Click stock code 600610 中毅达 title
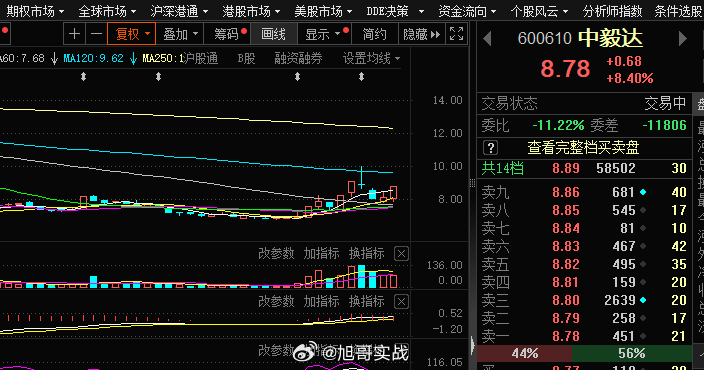The image size is (704, 370). [x=580, y=38]
